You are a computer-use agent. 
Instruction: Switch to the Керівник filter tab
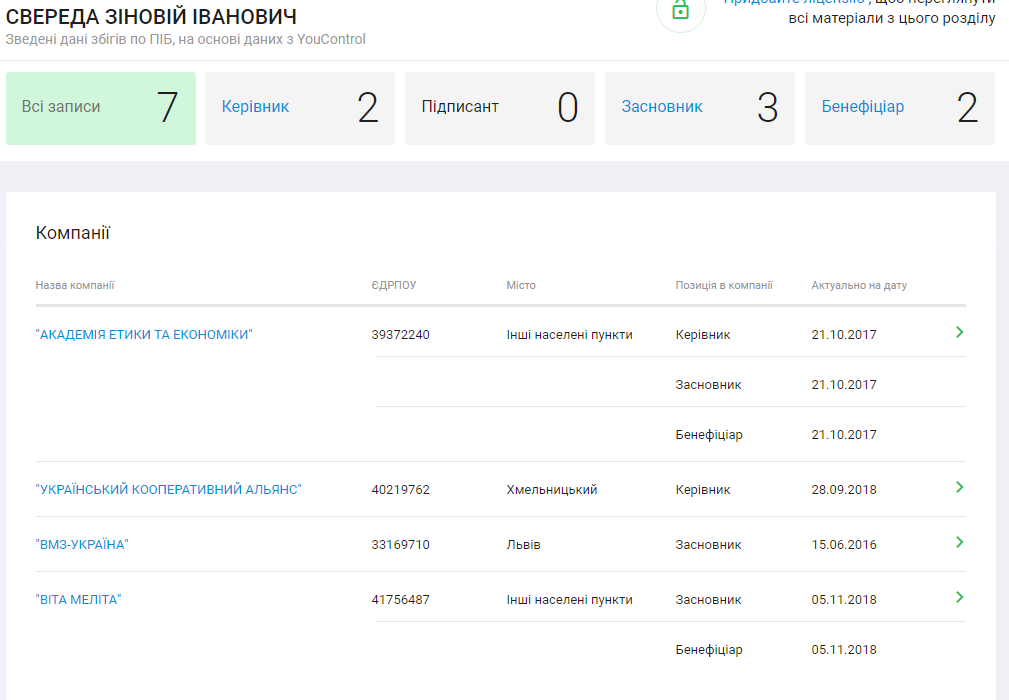coord(299,108)
